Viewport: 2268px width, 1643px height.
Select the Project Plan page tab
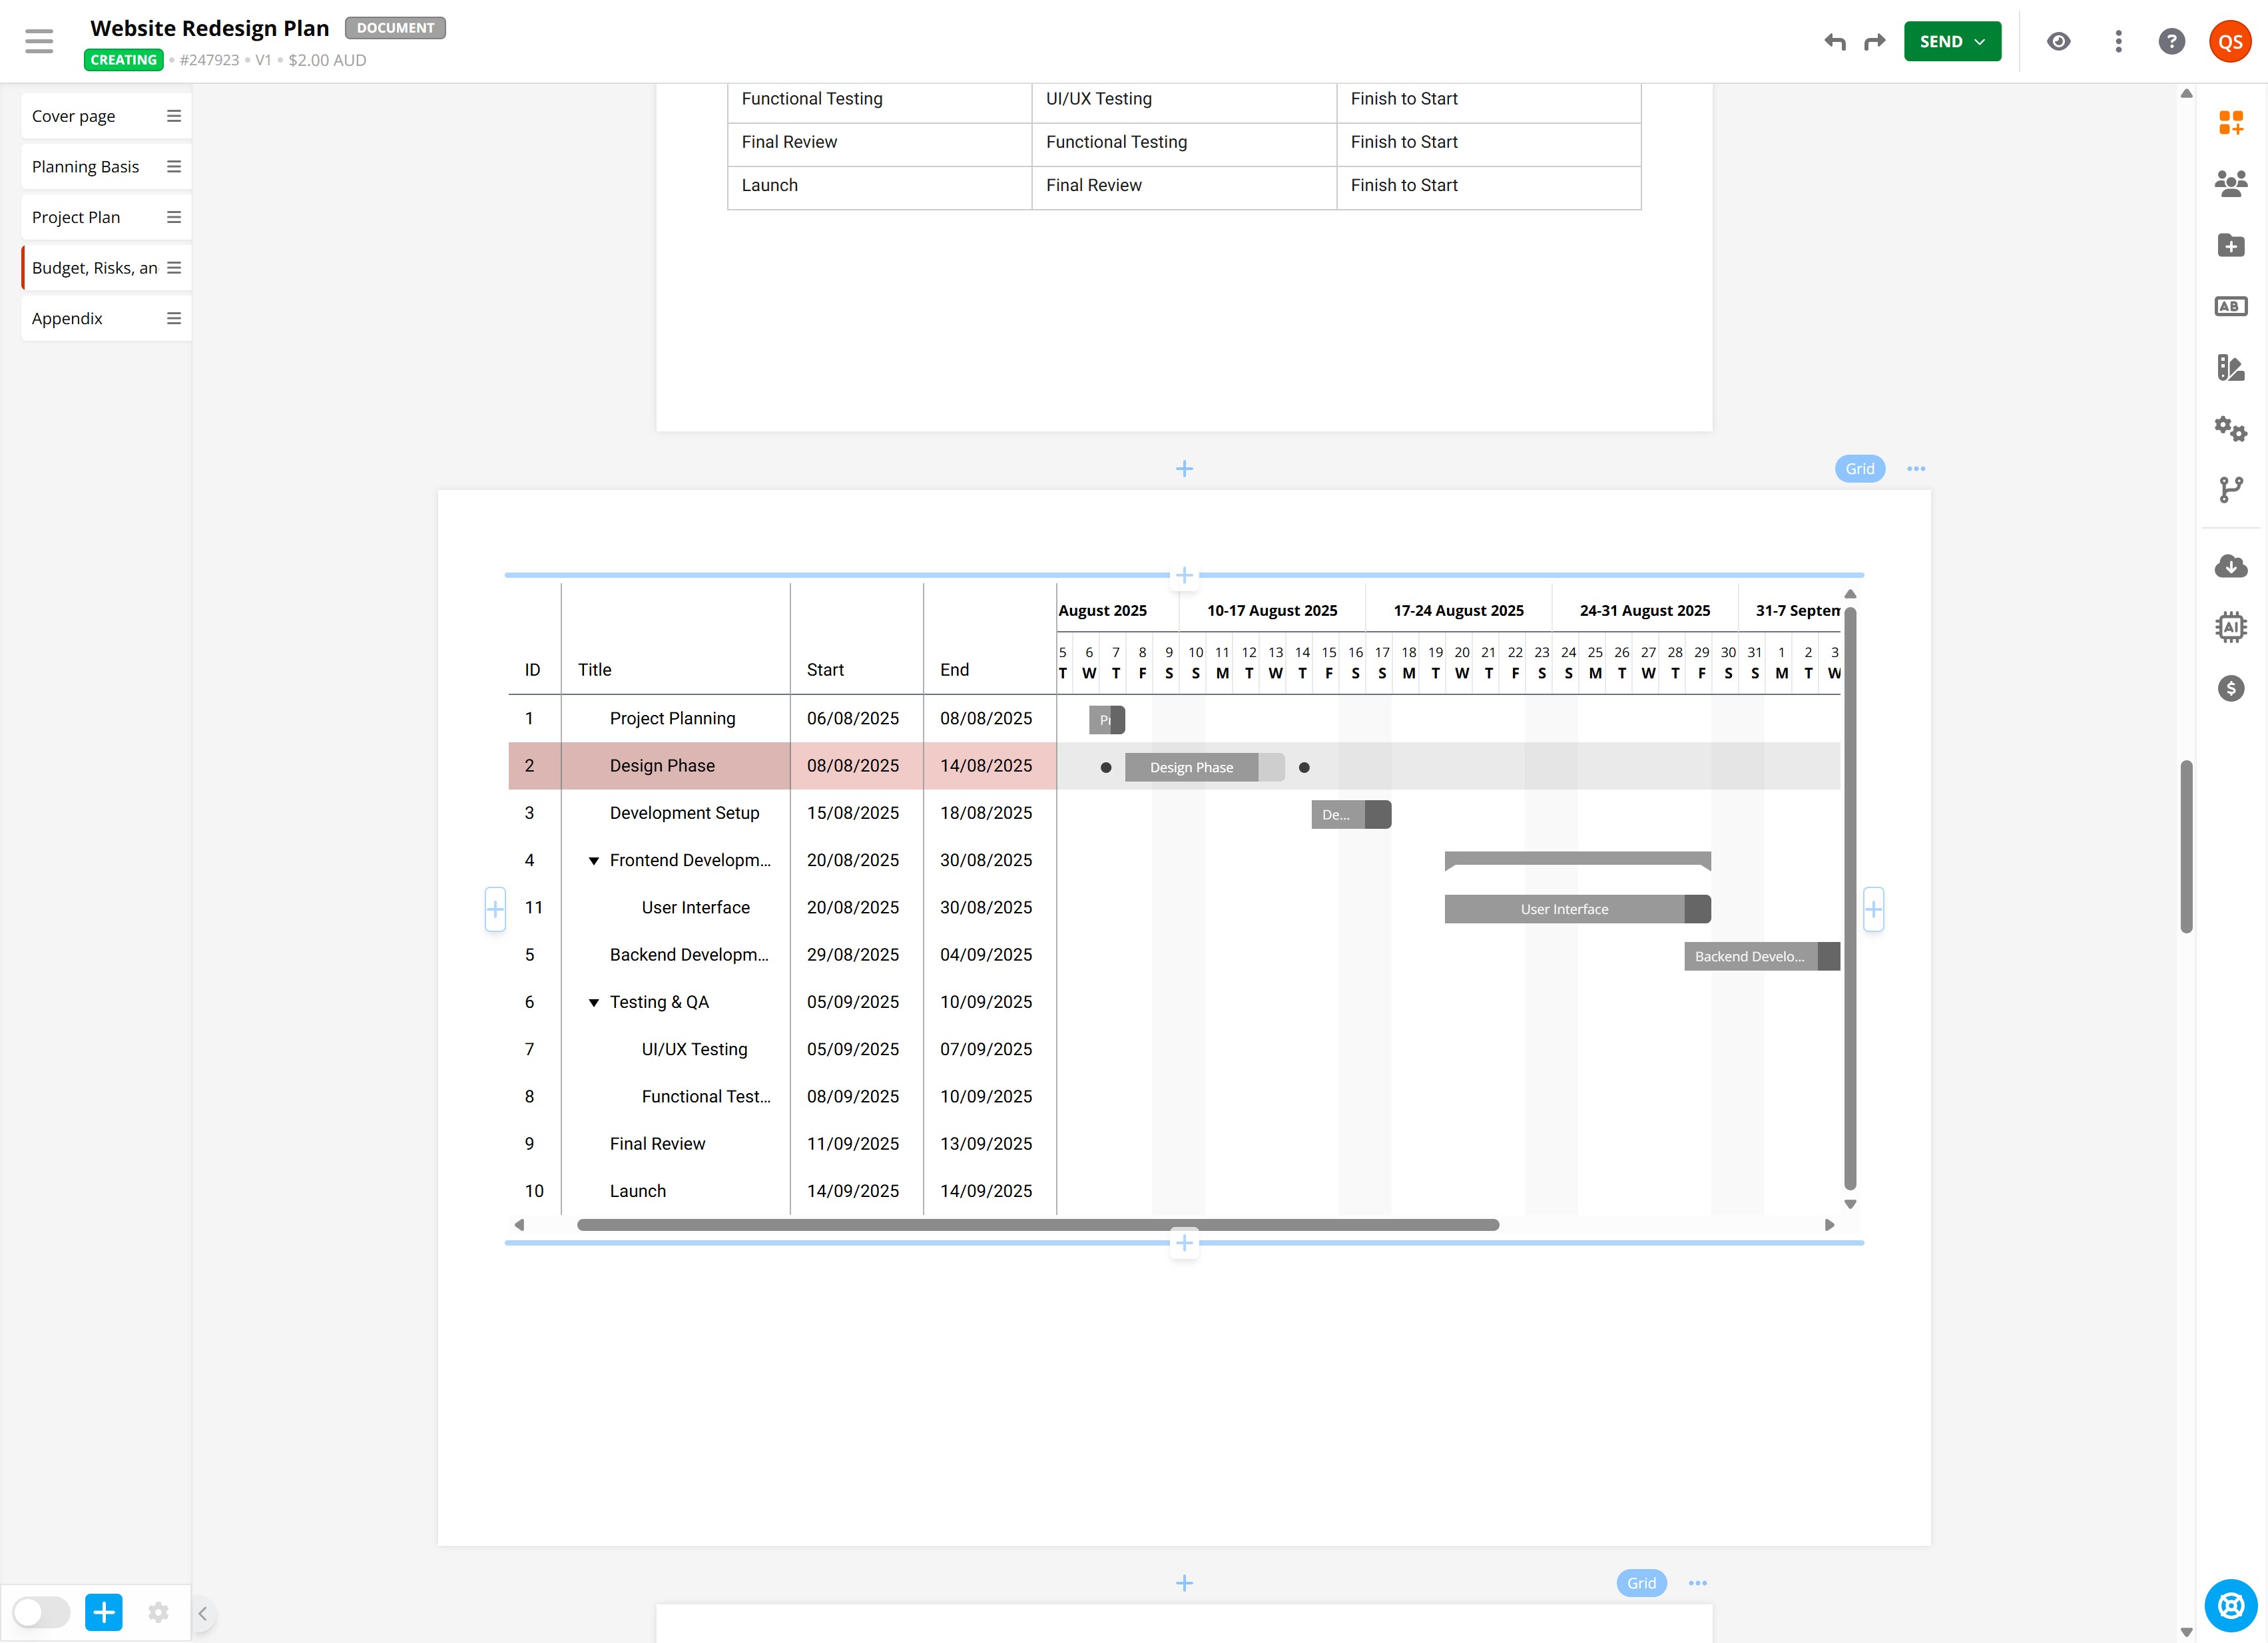click(76, 217)
